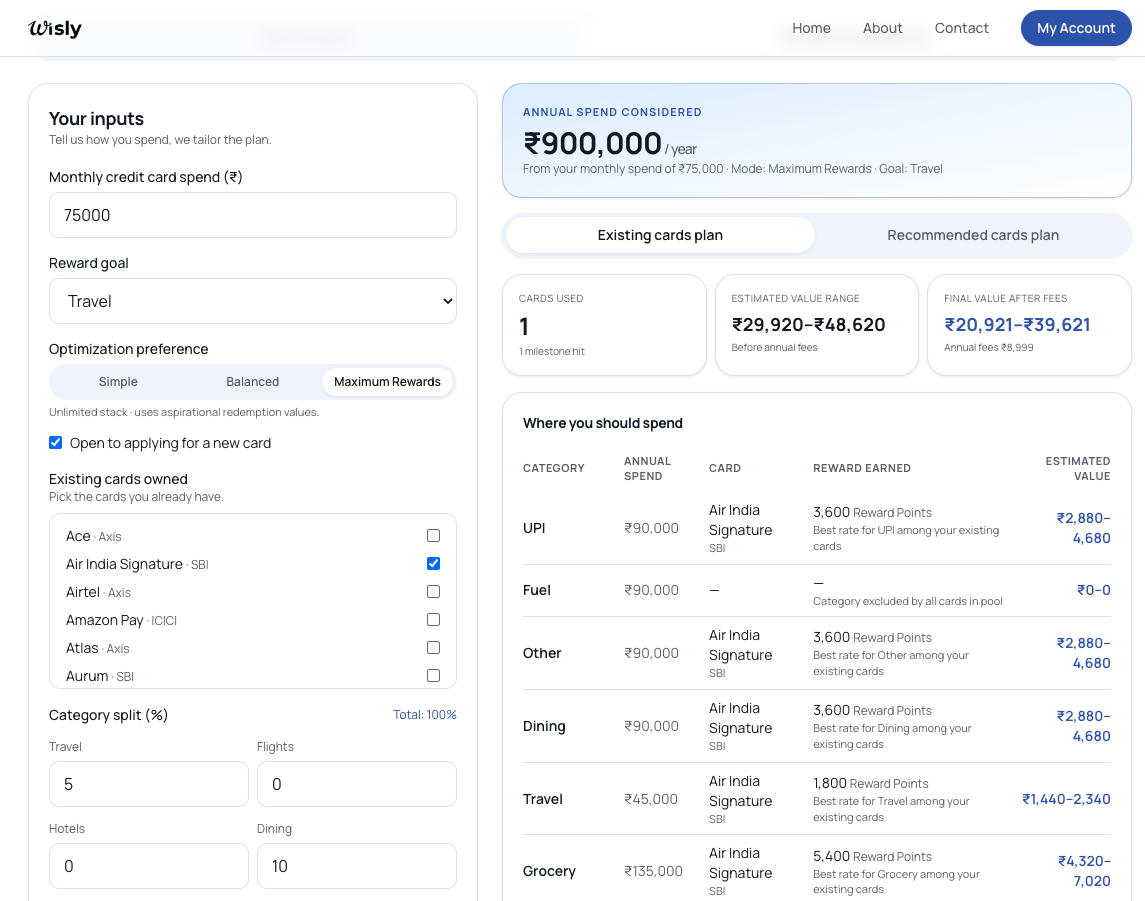This screenshot has height=901, width=1145.
Task: Toggle Open to applying for a new card
Action: click(55, 442)
